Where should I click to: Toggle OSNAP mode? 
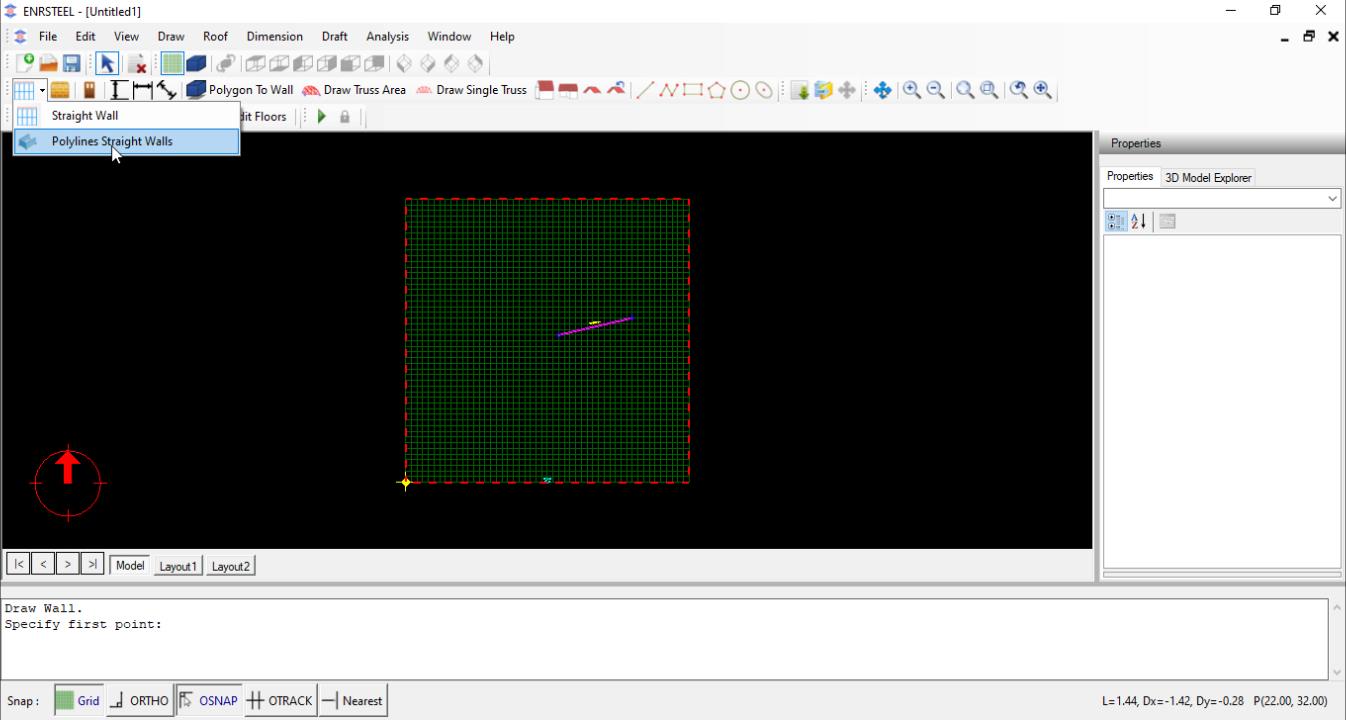208,701
